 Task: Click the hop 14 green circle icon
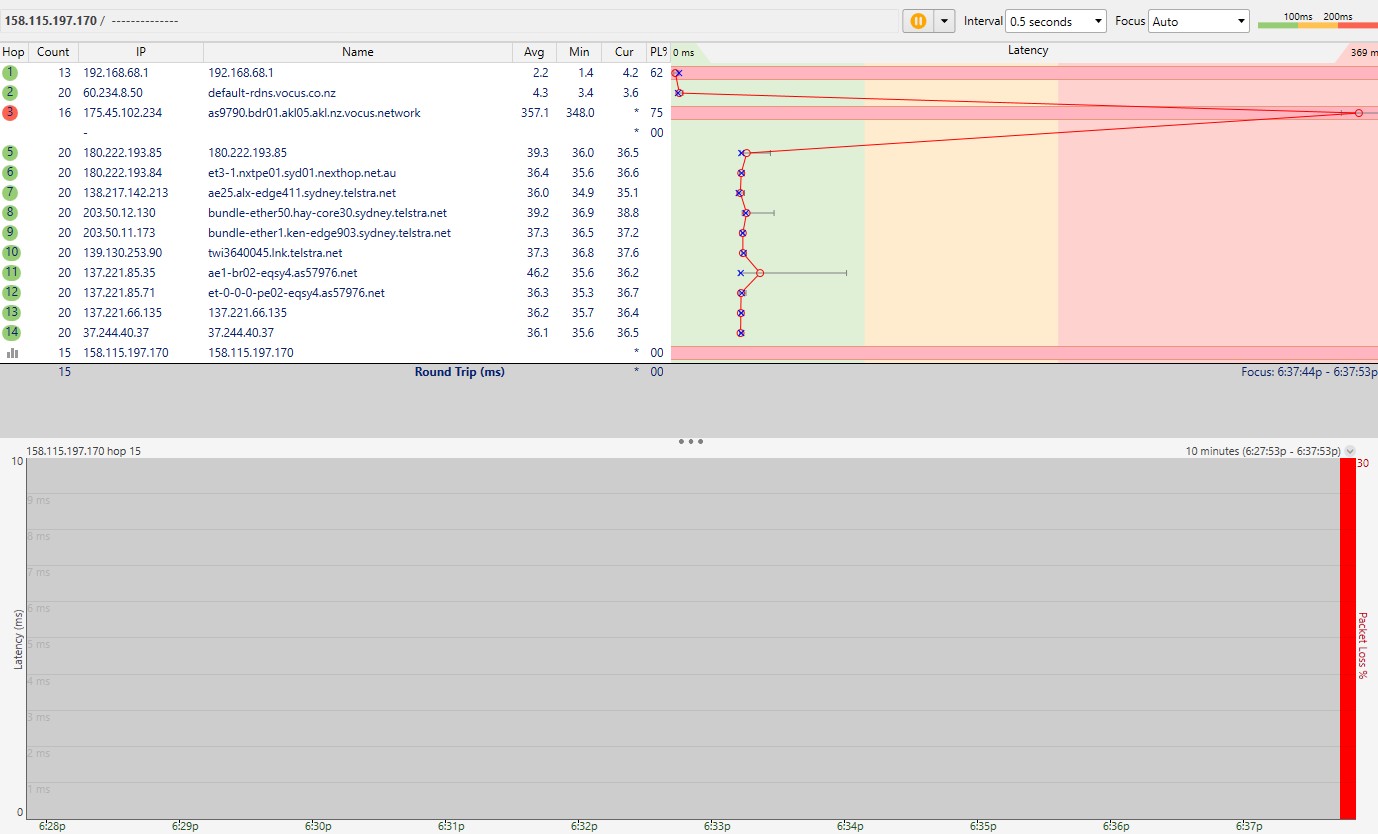11,333
